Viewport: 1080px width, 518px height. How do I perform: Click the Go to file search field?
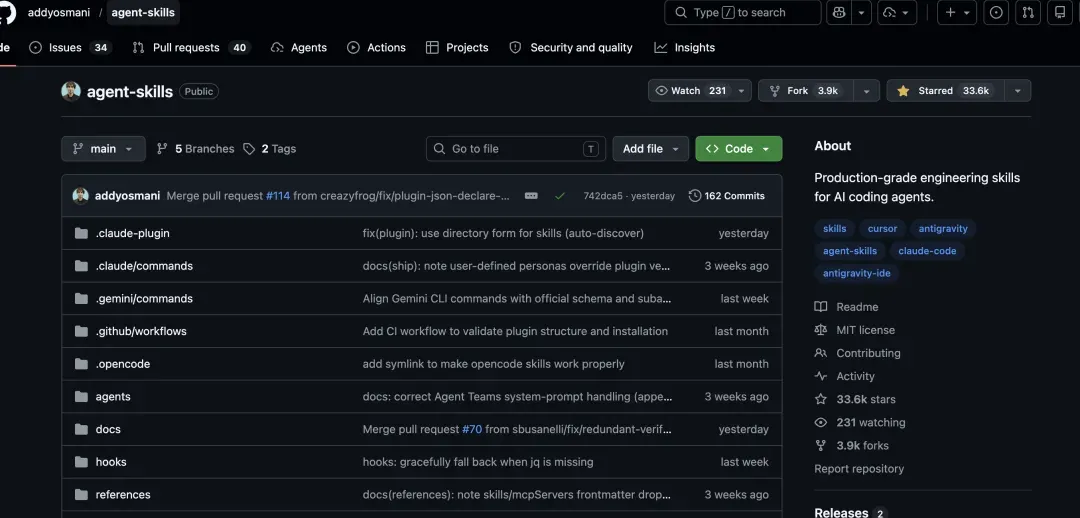pyautogui.click(x=516, y=149)
